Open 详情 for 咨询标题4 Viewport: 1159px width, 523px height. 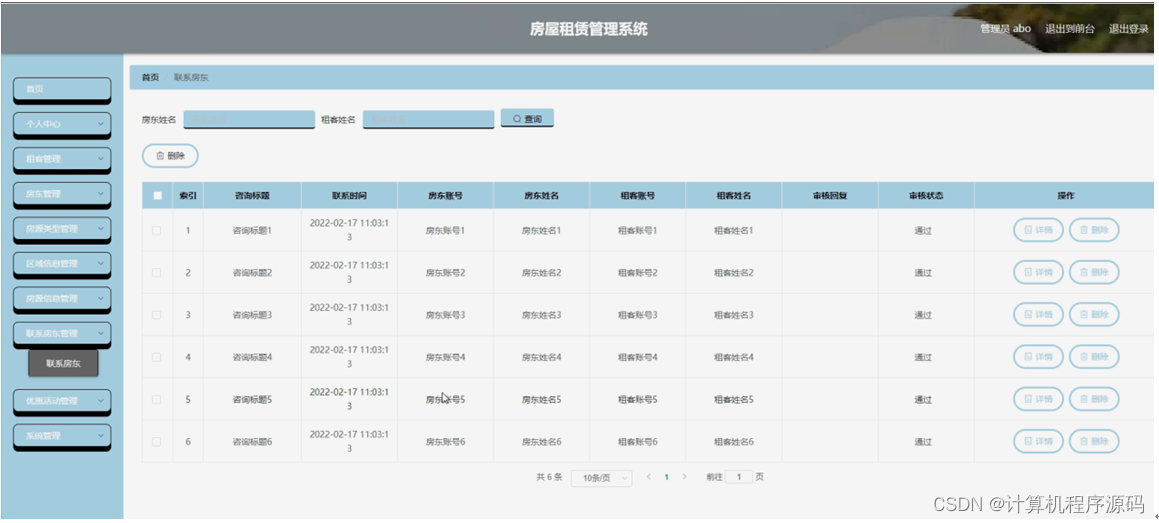(x=1038, y=358)
